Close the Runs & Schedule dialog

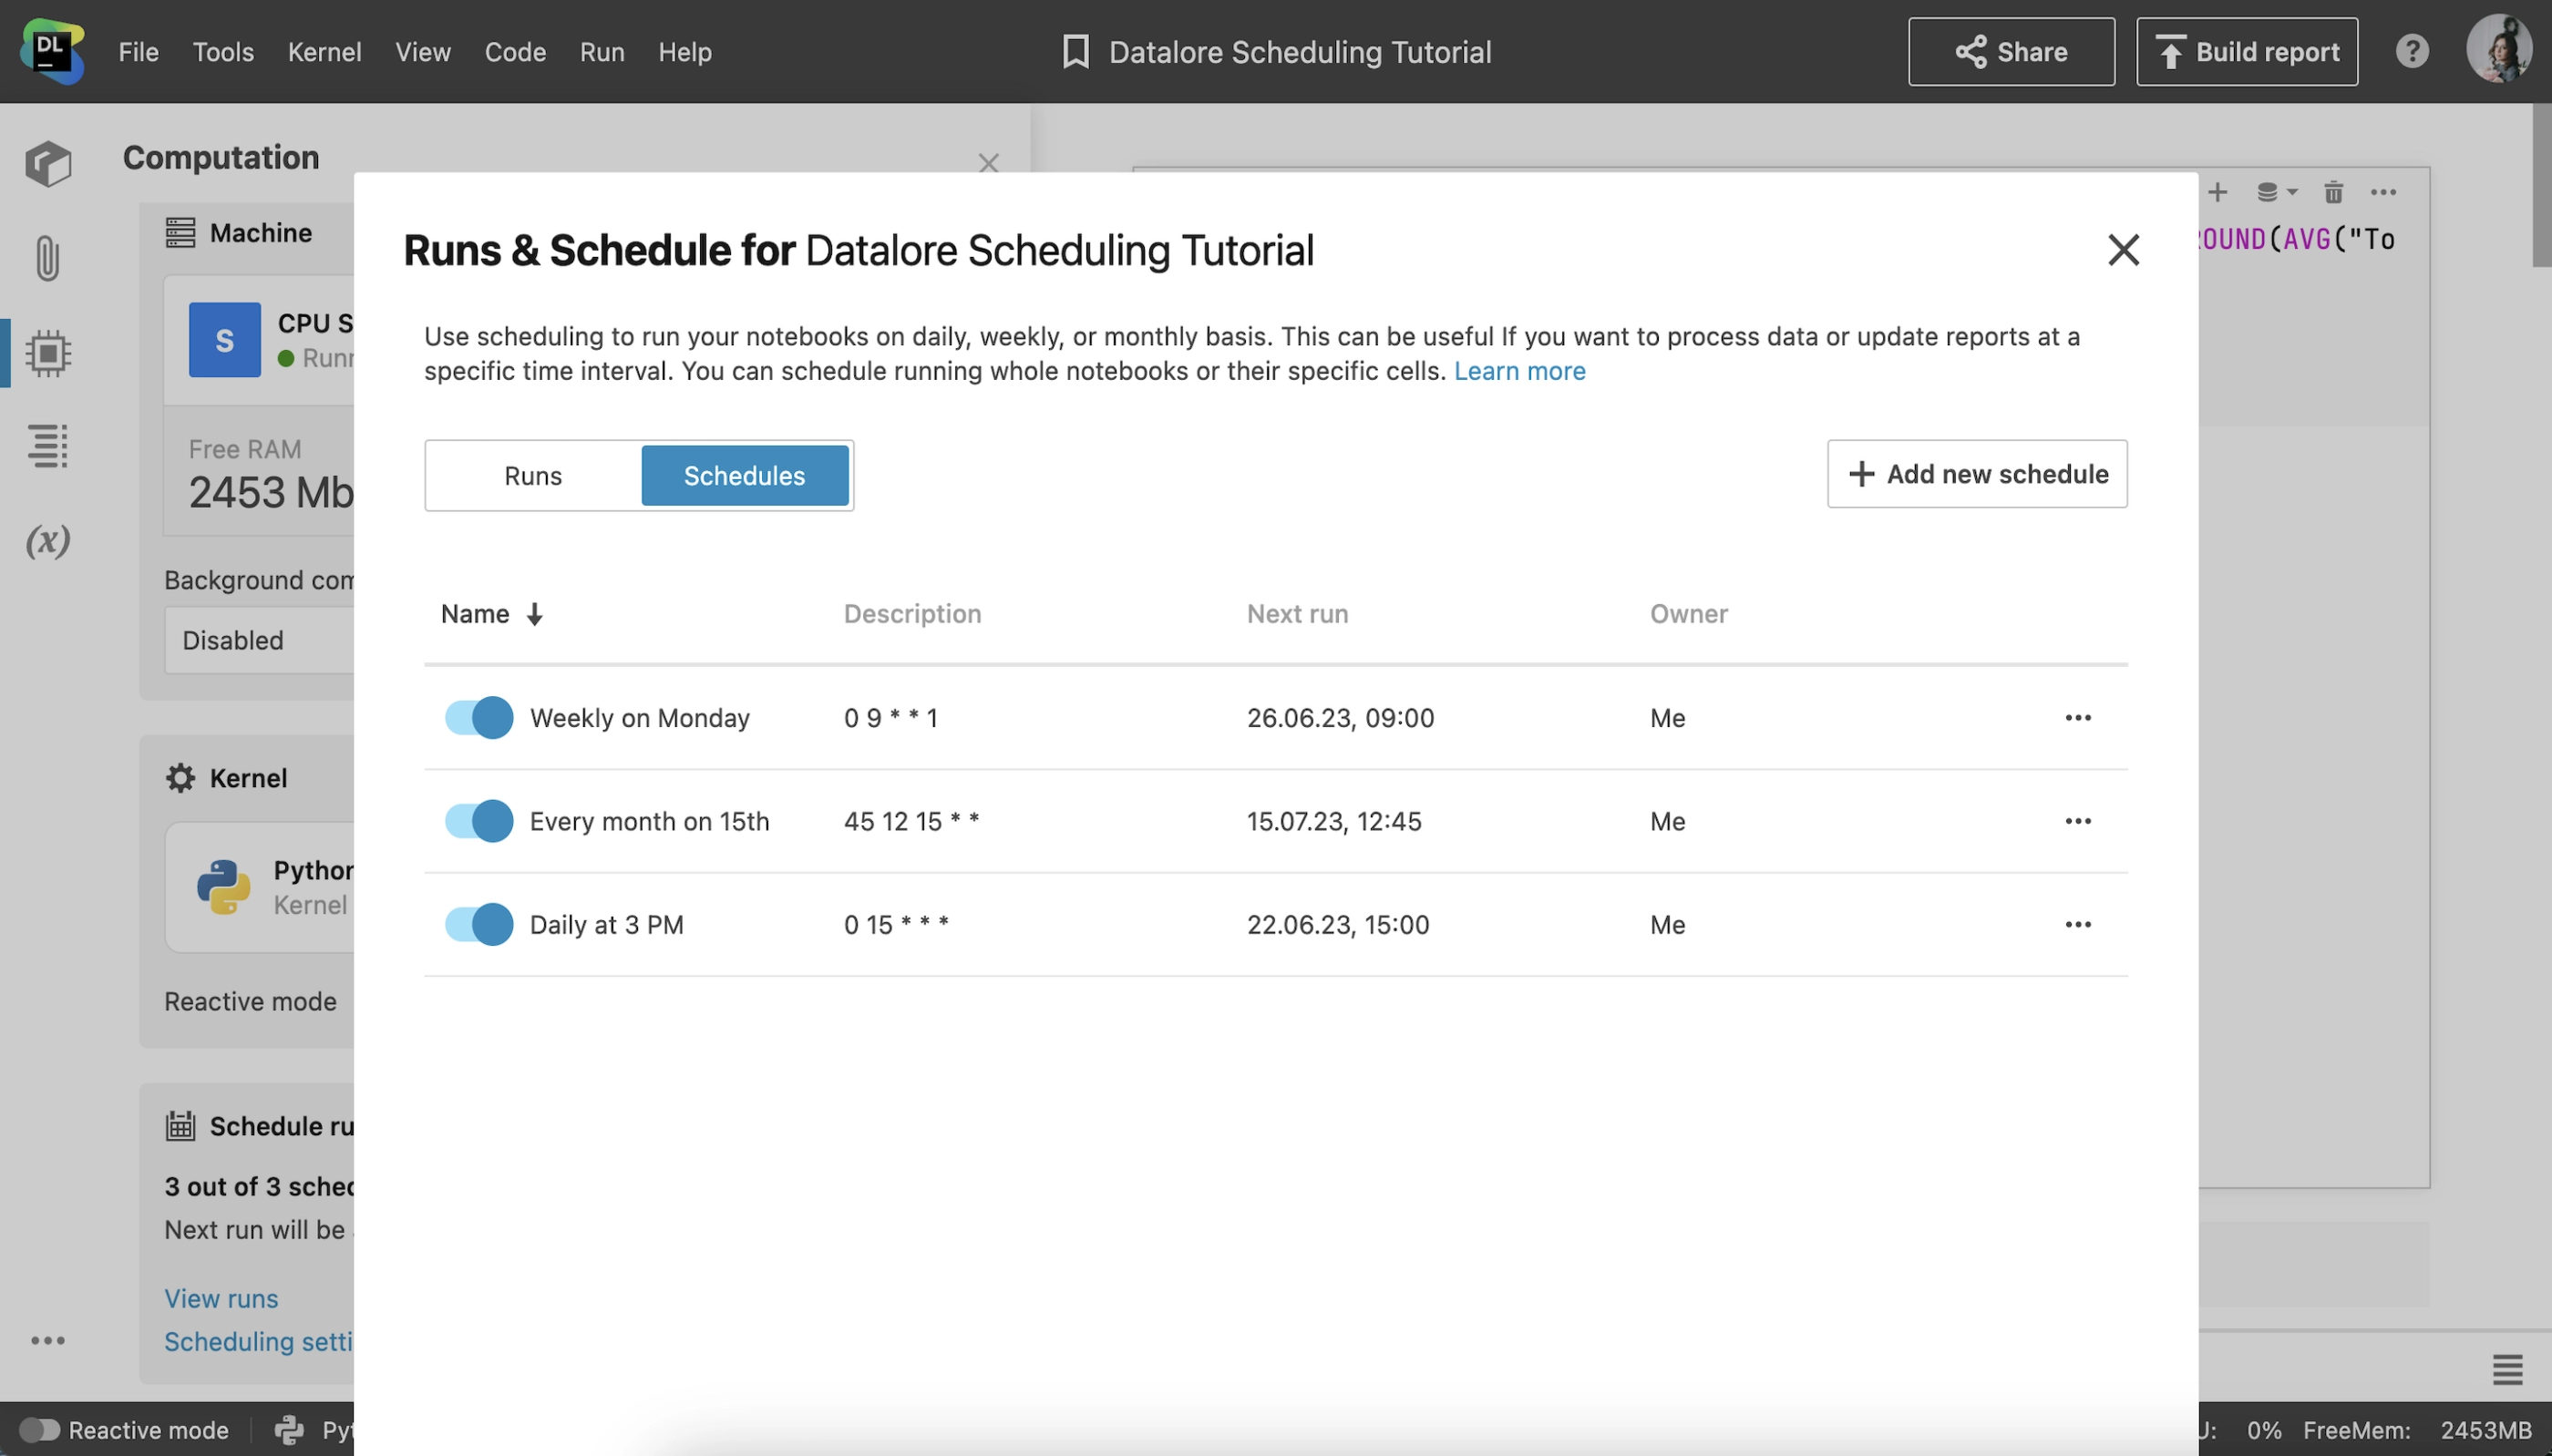point(2123,250)
